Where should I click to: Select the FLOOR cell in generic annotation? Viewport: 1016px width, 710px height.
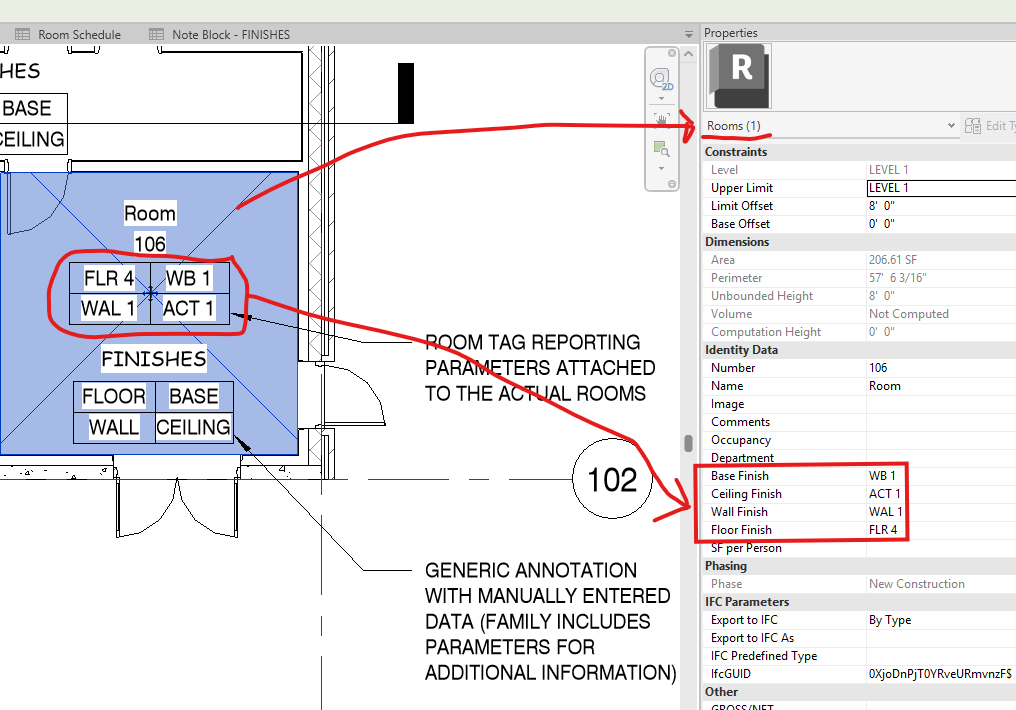(114, 396)
